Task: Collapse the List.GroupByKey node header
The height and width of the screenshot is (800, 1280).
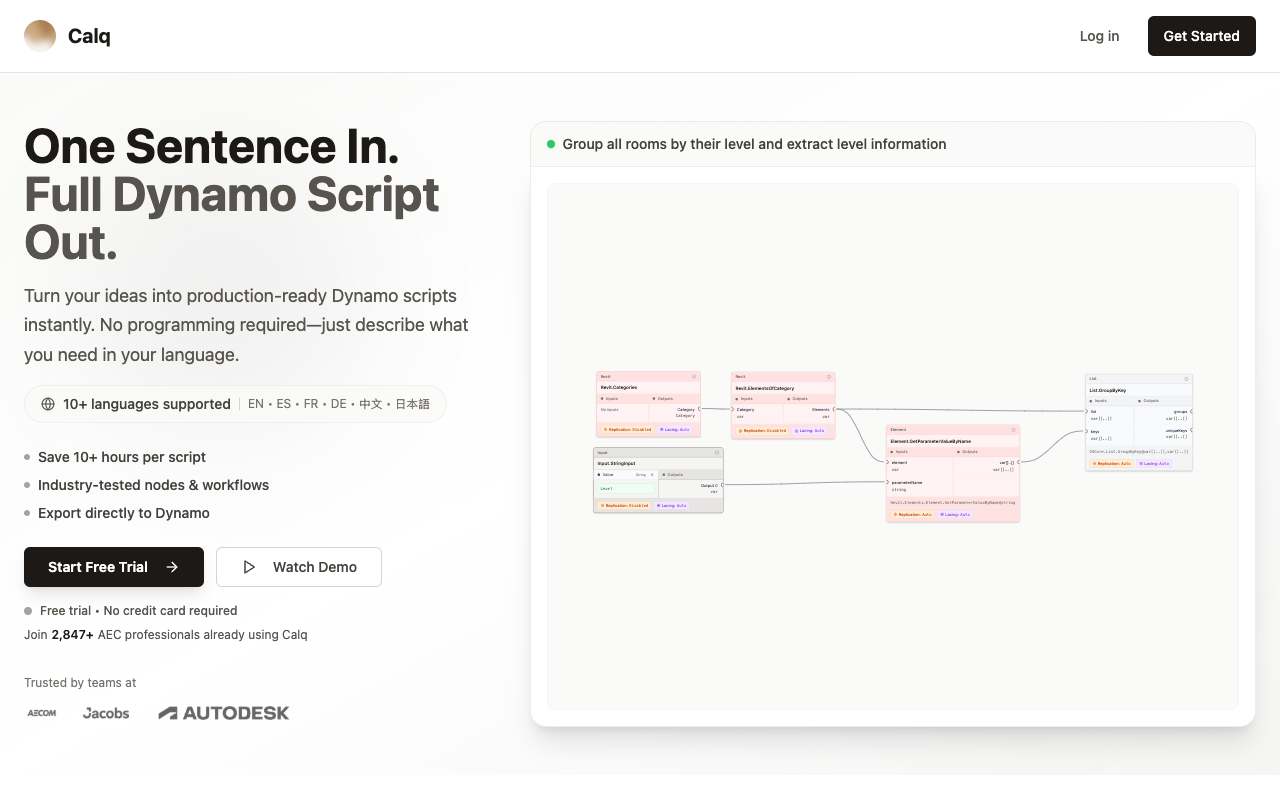Action: click(1186, 378)
